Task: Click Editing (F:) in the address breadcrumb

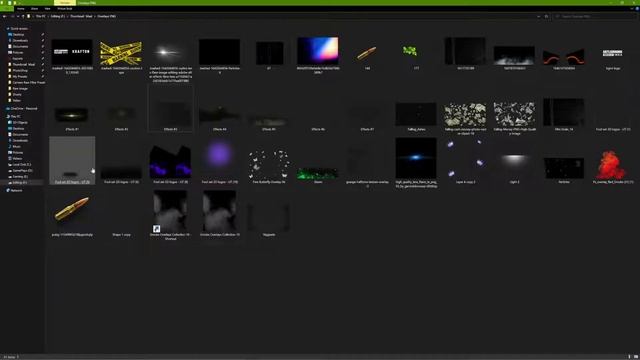Action: tap(58, 16)
